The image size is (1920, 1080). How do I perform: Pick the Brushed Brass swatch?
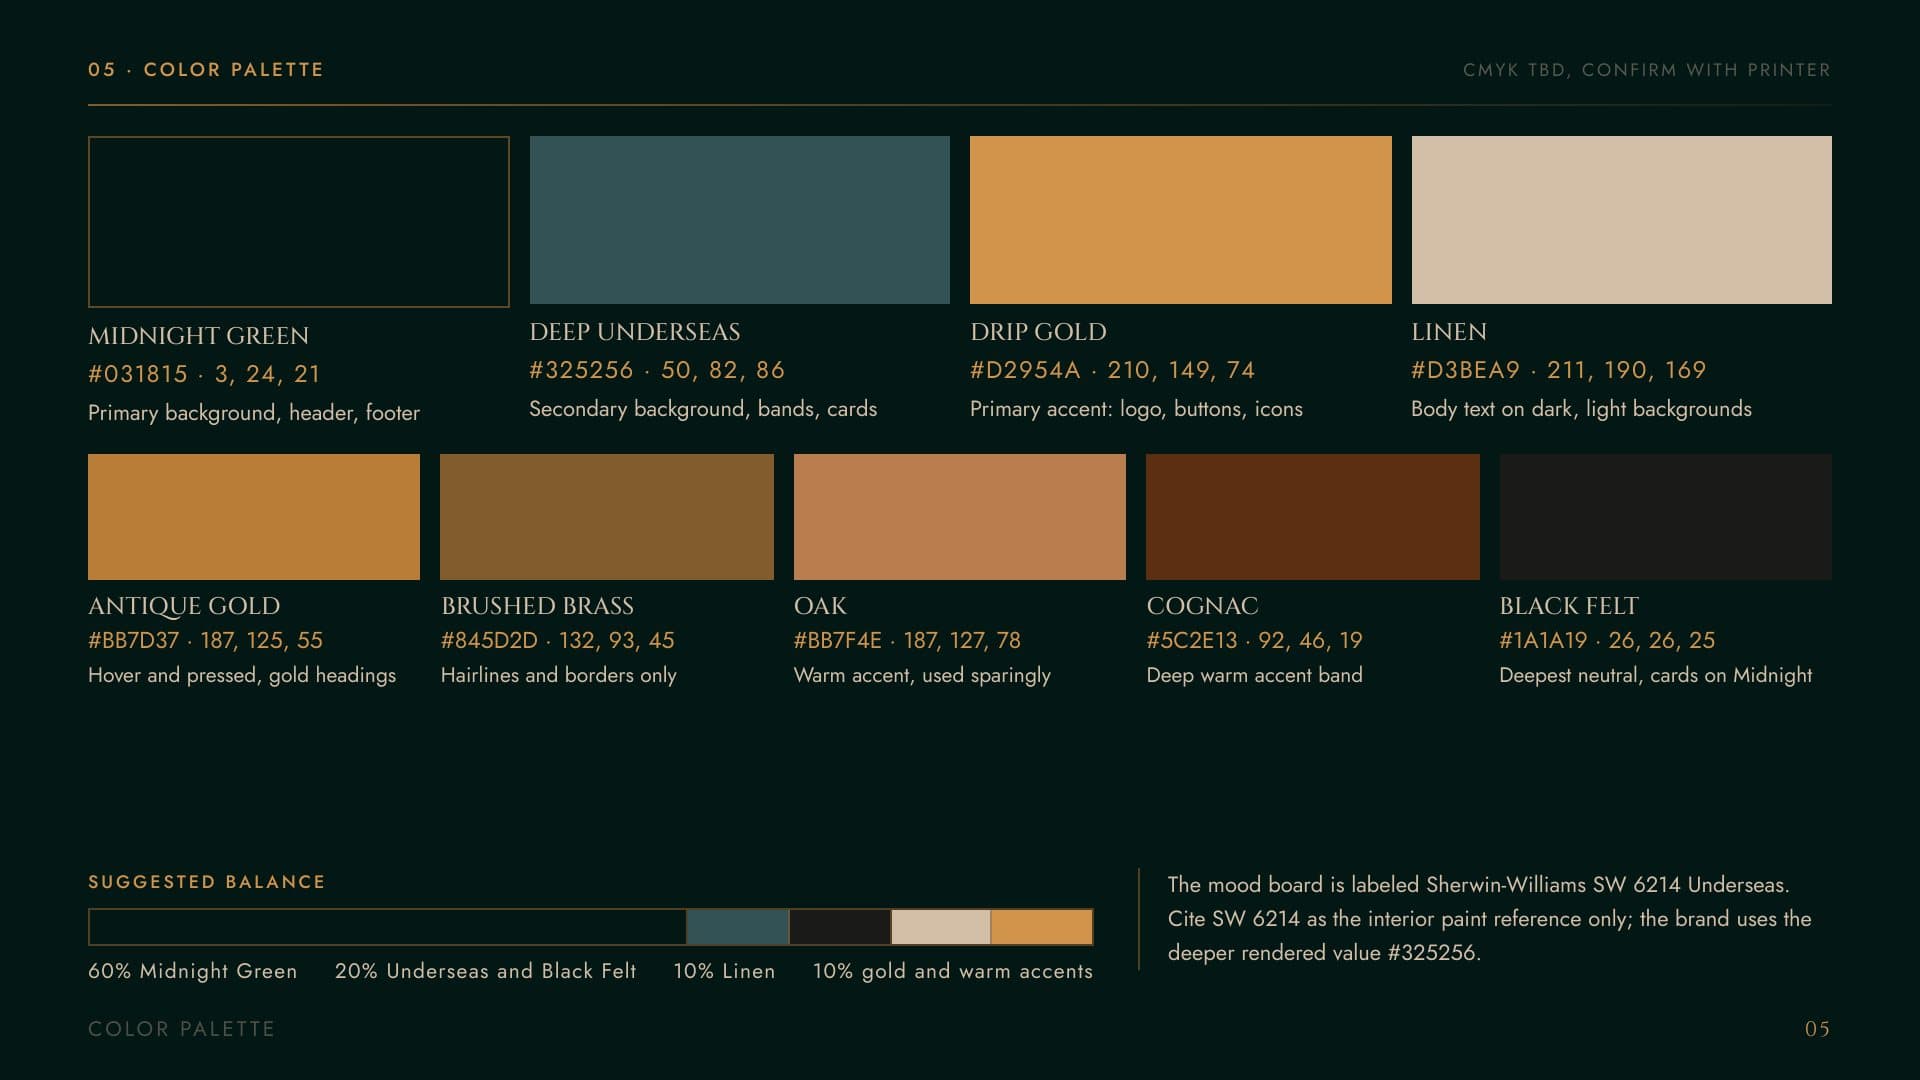(x=607, y=517)
